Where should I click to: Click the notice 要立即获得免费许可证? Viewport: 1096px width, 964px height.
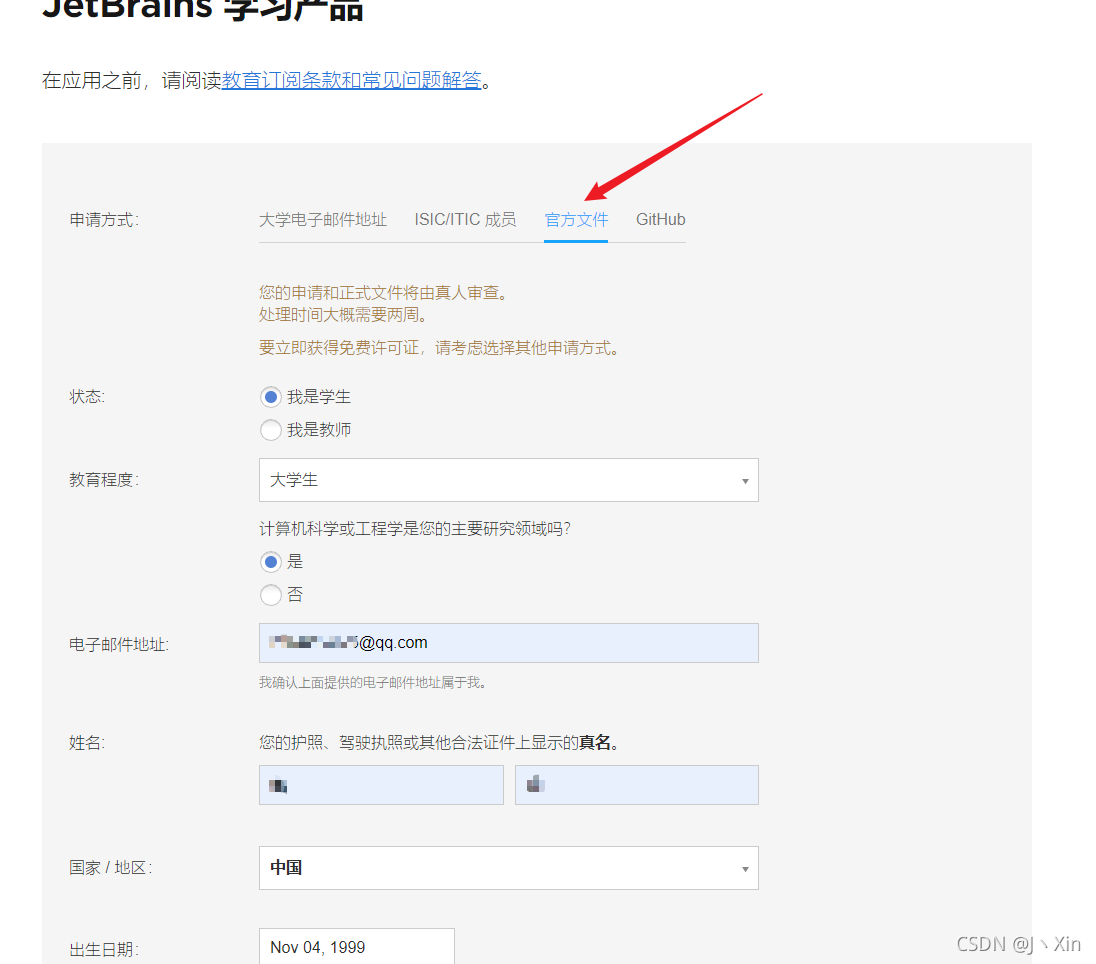(439, 348)
